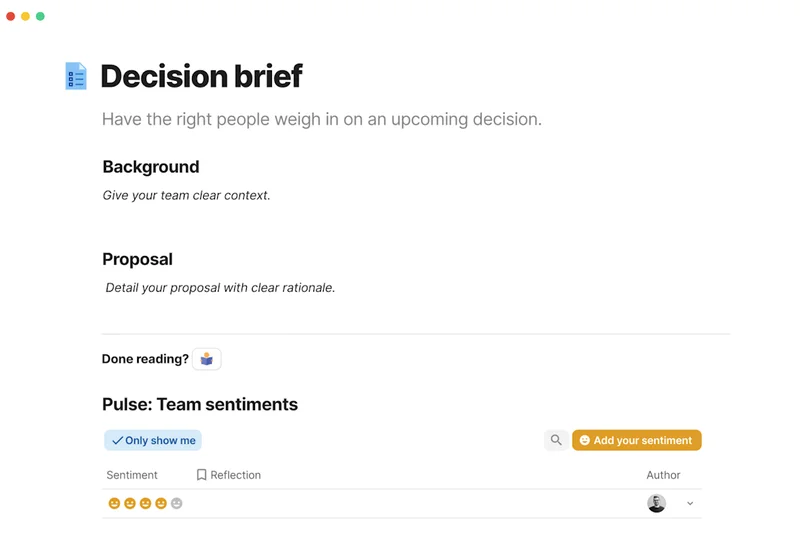Select the fourth sentiment face
The height and width of the screenshot is (533, 800).
coord(161,503)
